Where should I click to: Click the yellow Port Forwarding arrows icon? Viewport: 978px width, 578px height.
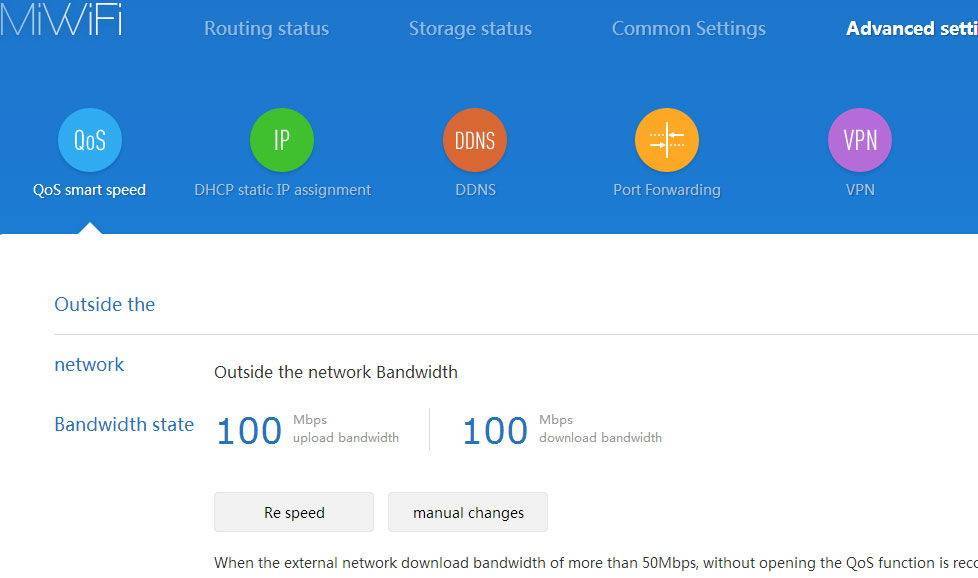click(667, 140)
